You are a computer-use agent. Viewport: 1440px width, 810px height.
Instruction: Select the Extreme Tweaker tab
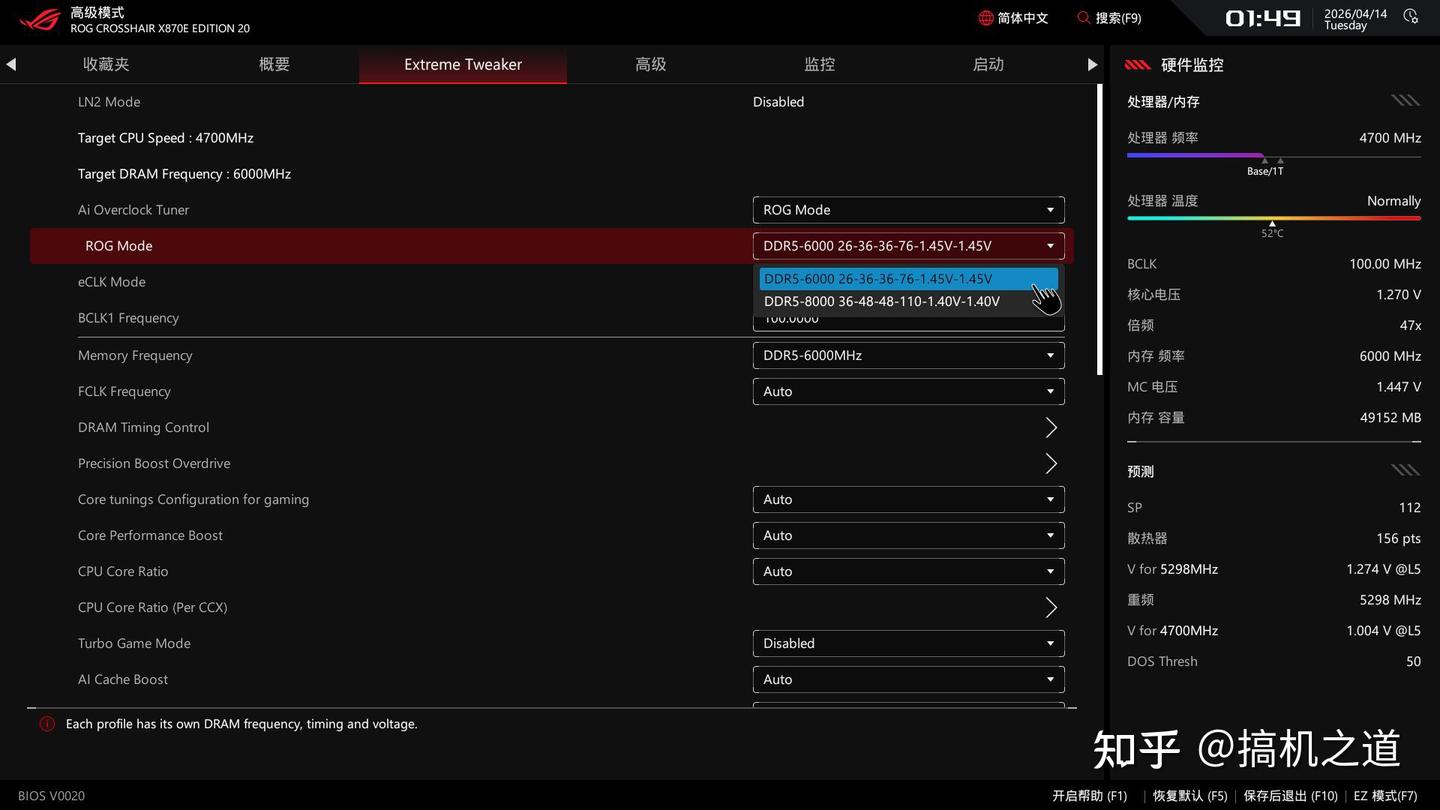pos(463,64)
